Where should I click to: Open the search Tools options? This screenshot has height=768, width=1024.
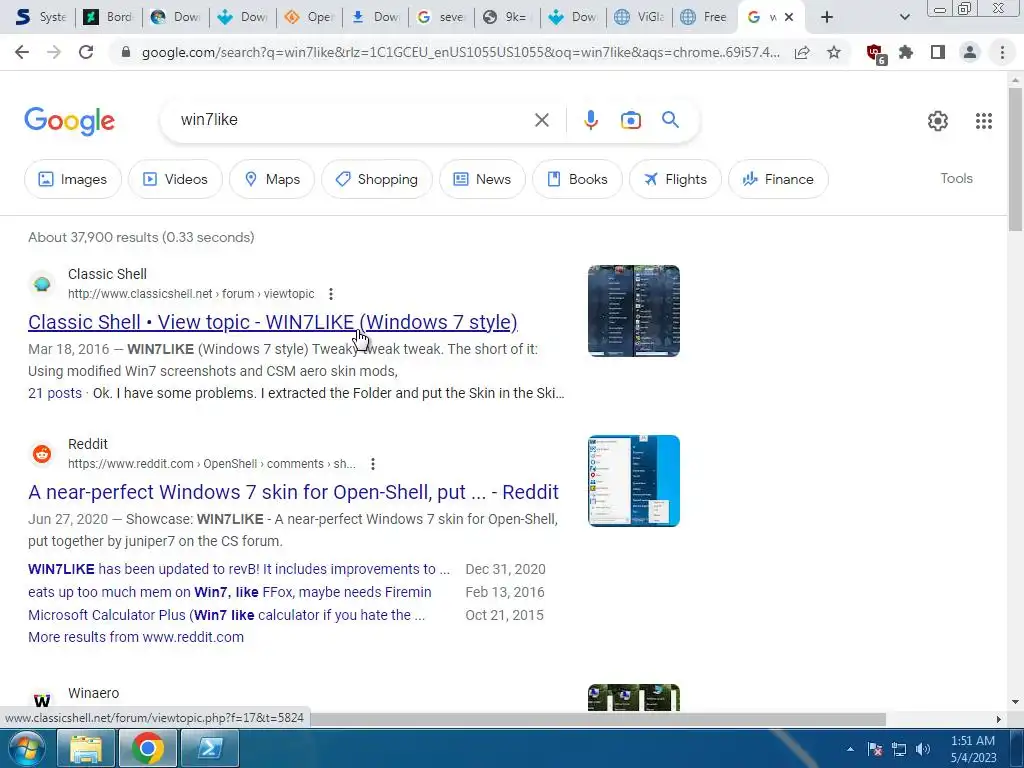(x=956, y=178)
